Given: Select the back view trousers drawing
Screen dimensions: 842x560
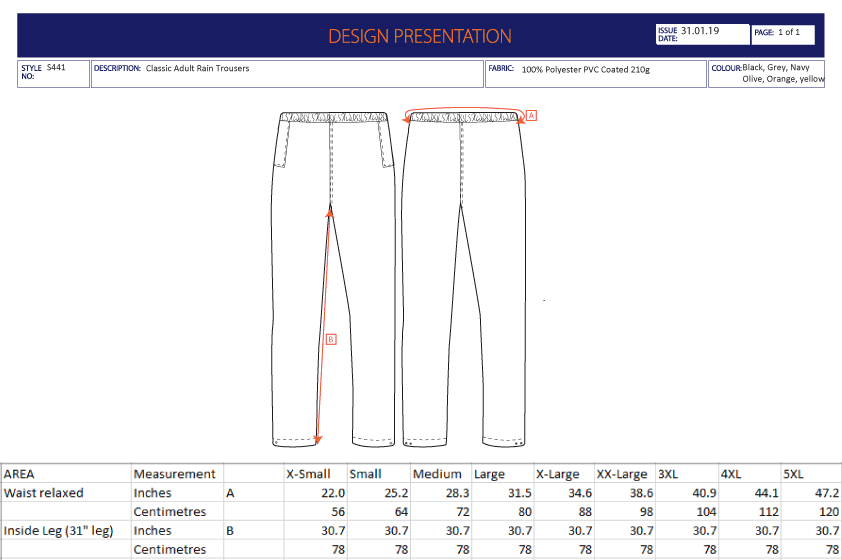Looking at the screenshot, I should (464, 279).
